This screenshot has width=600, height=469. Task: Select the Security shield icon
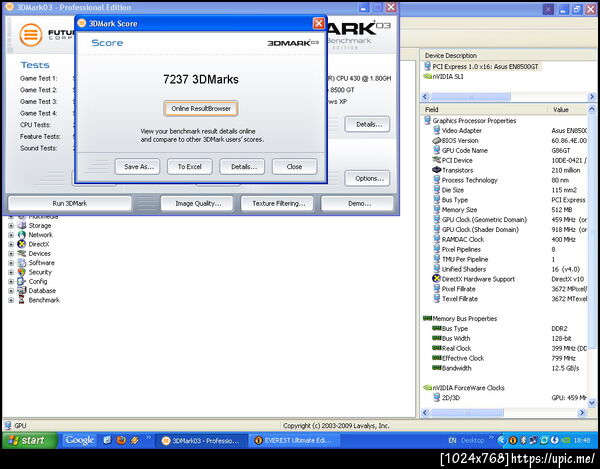(22, 272)
